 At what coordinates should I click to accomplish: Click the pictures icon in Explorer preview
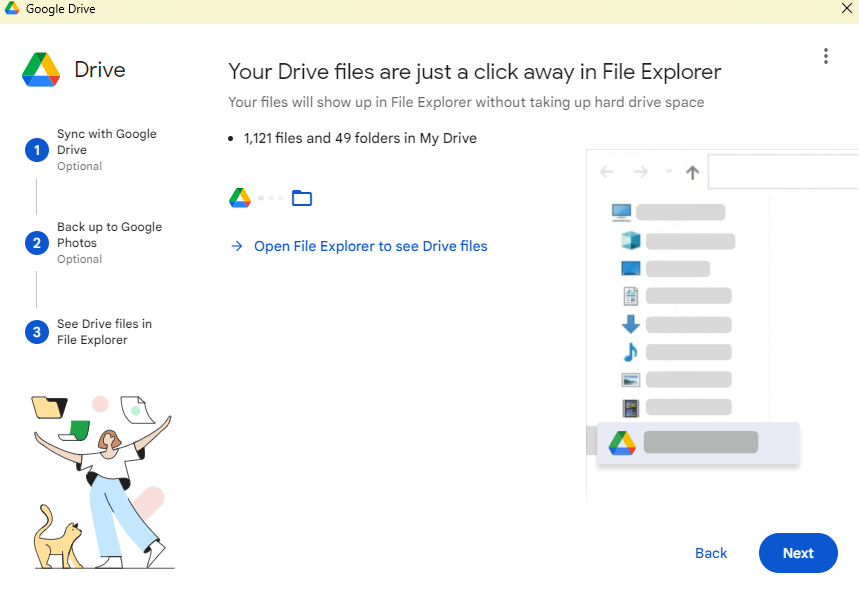pyautogui.click(x=631, y=380)
